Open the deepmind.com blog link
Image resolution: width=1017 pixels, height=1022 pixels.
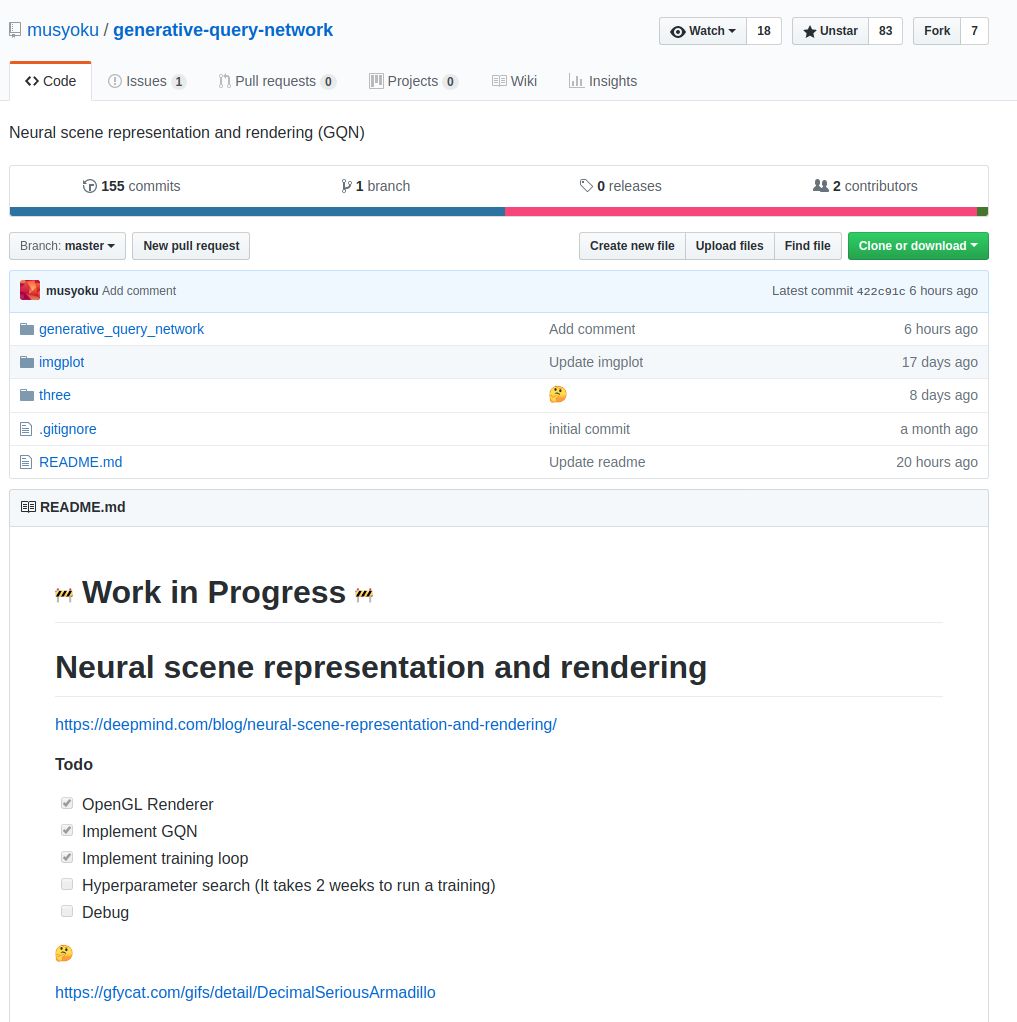[305, 724]
